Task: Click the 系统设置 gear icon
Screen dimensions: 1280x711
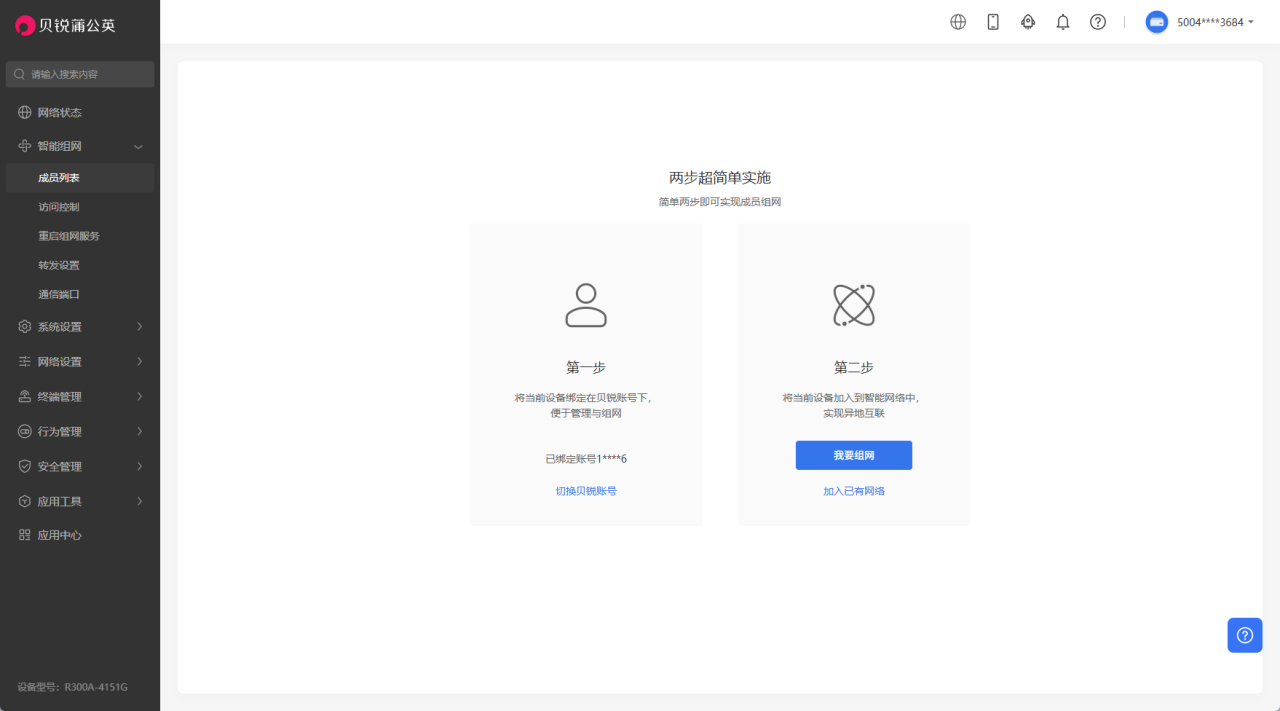Action: click(x=25, y=327)
